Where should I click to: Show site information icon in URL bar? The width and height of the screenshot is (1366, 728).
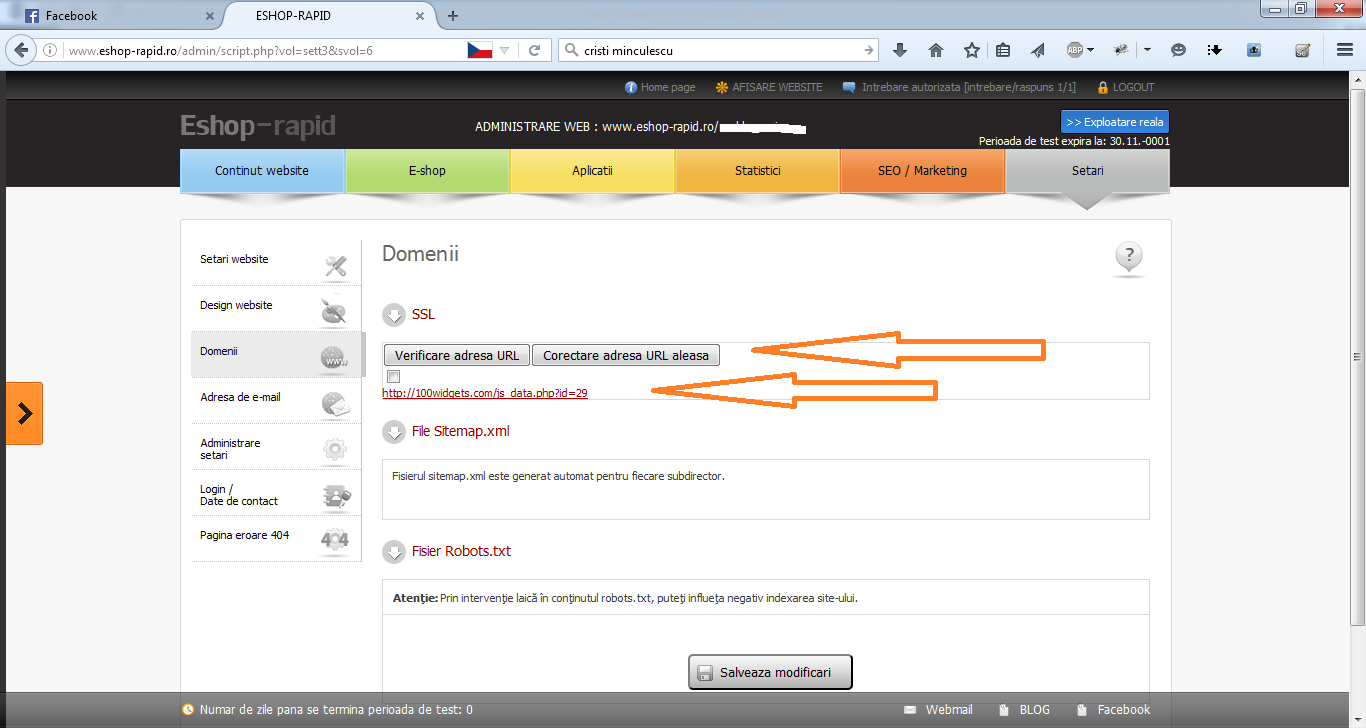pos(50,50)
